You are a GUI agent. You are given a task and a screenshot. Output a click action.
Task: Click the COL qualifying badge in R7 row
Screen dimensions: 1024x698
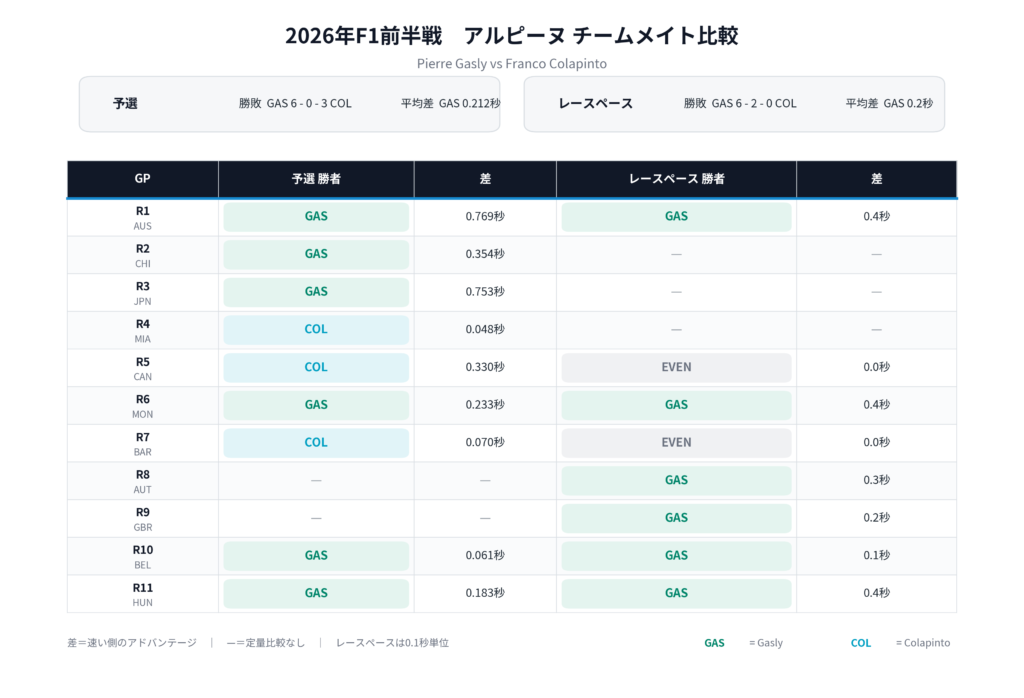316,443
